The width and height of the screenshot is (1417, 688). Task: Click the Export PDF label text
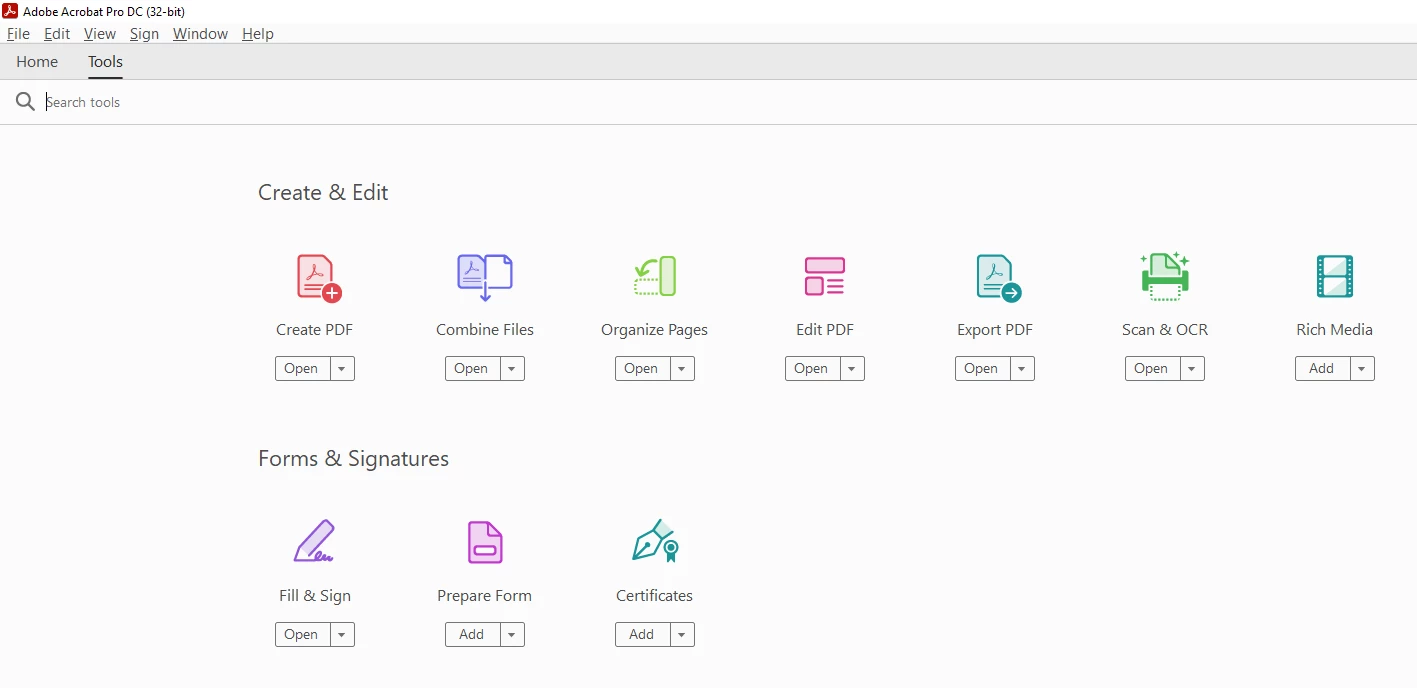995,330
